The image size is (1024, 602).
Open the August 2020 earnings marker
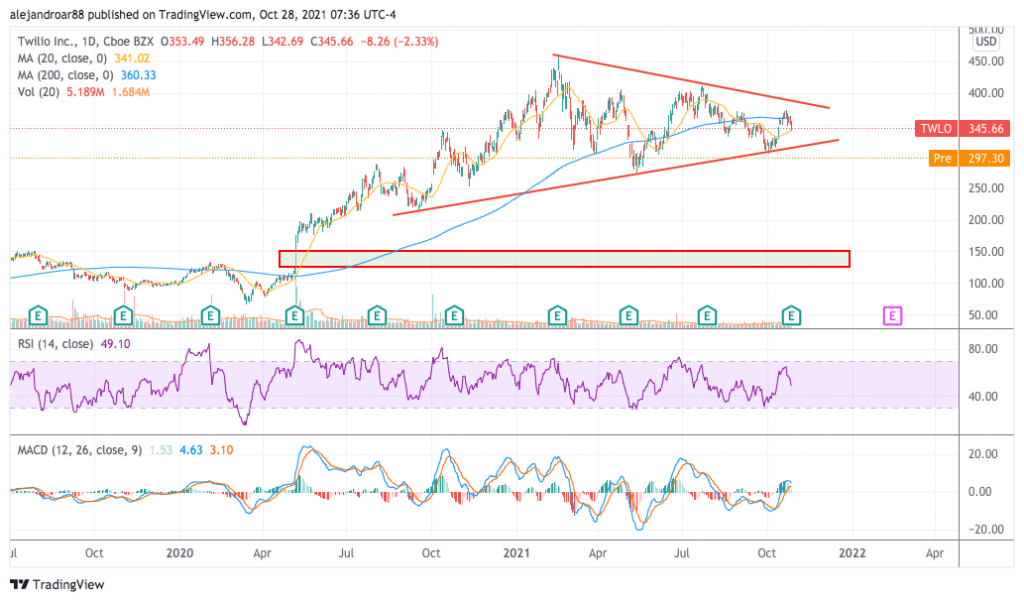tap(377, 316)
